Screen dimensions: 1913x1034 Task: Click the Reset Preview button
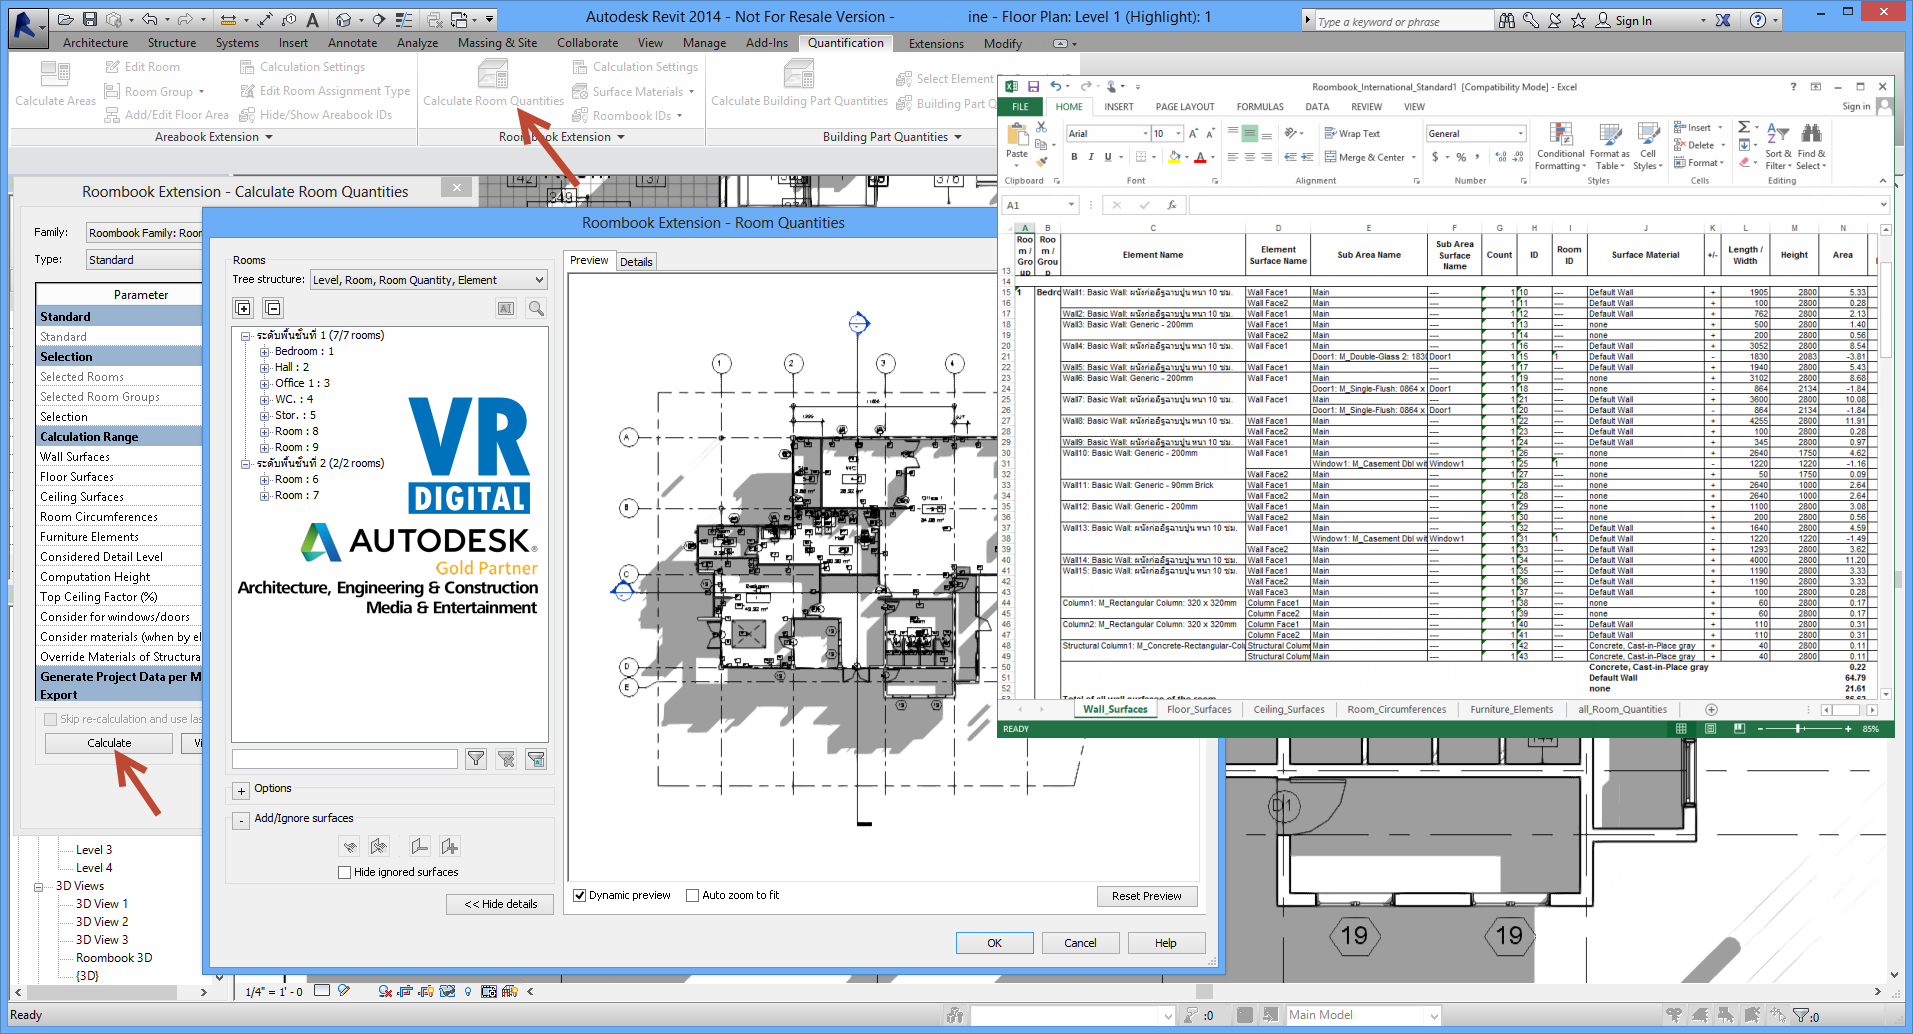point(1147,896)
